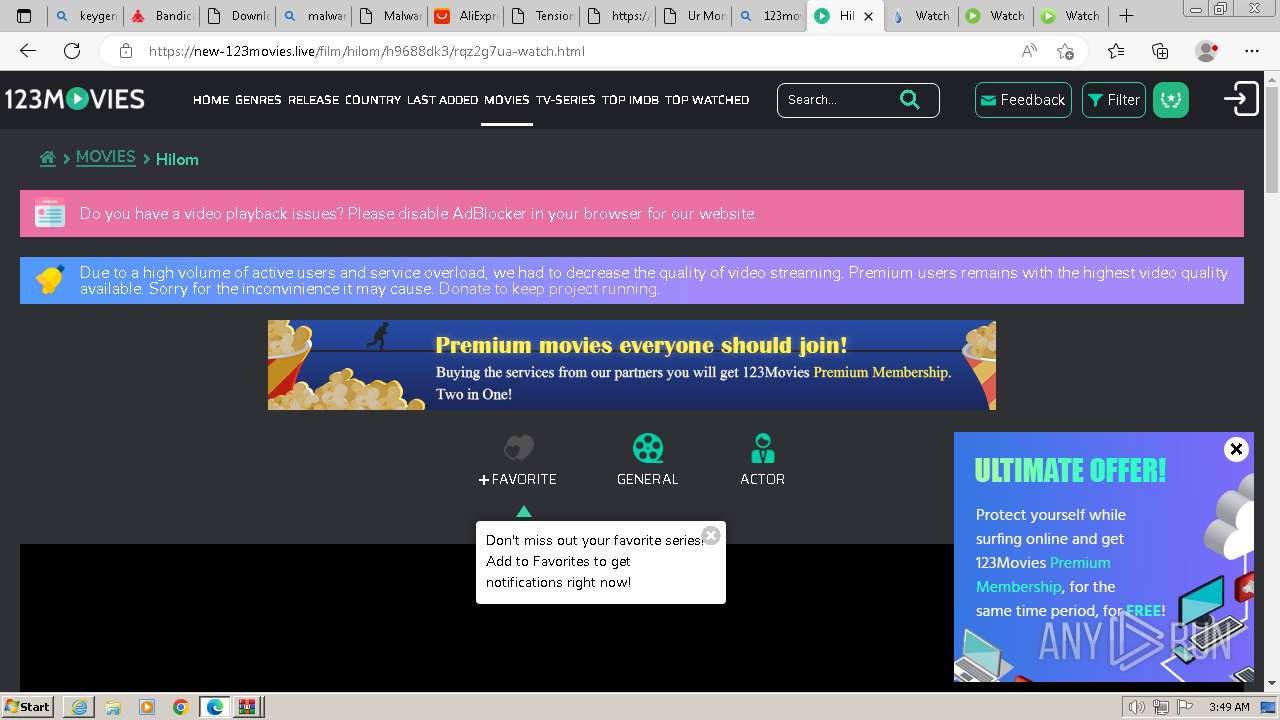This screenshot has height=720, width=1280.
Task: Open File Explorer from taskbar
Action: [113, 707]
